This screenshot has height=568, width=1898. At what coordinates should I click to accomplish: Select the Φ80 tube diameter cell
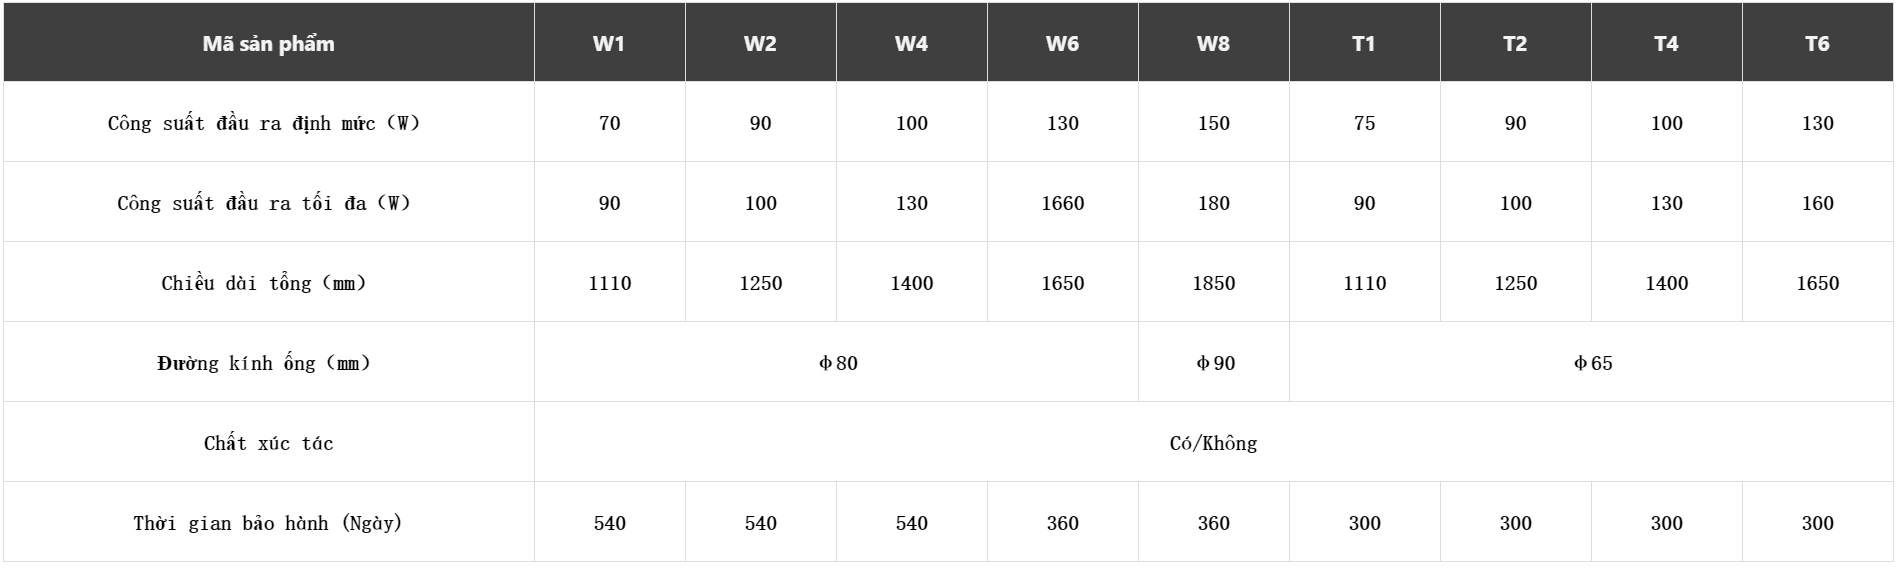[837, 363]
